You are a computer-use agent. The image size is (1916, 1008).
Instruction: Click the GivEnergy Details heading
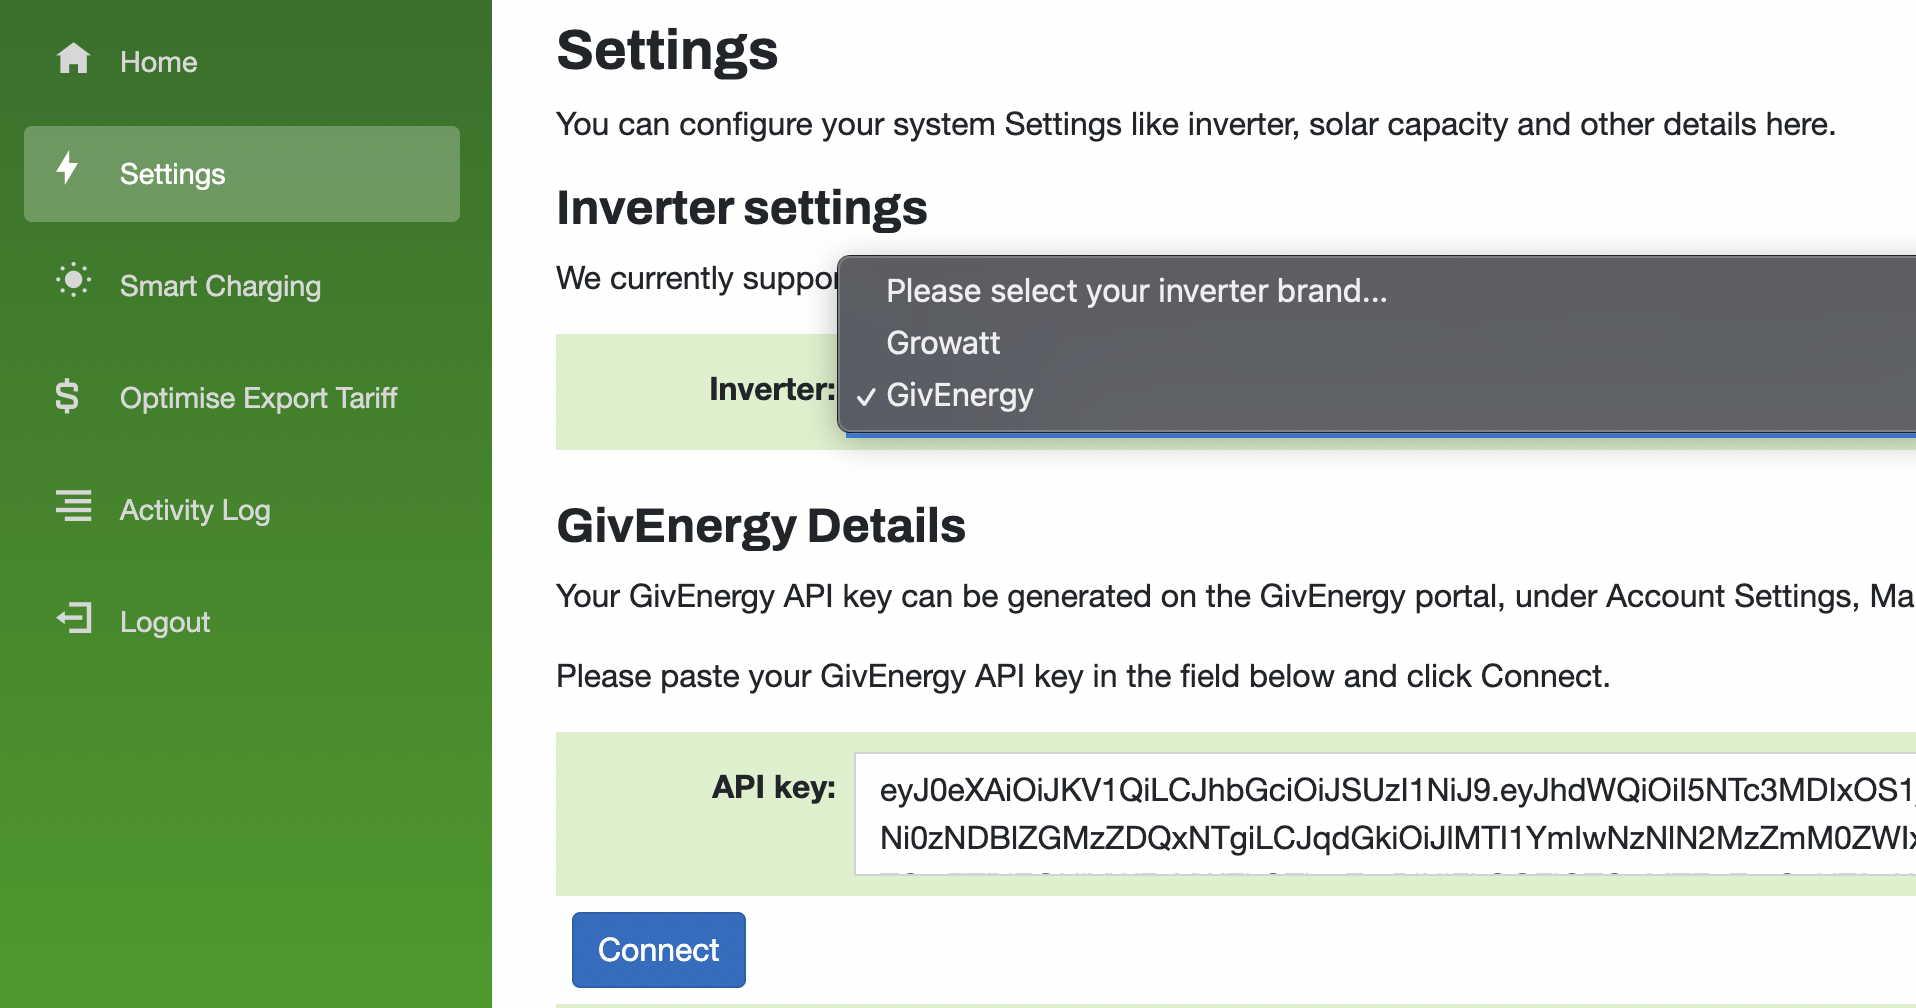[761, 526]
